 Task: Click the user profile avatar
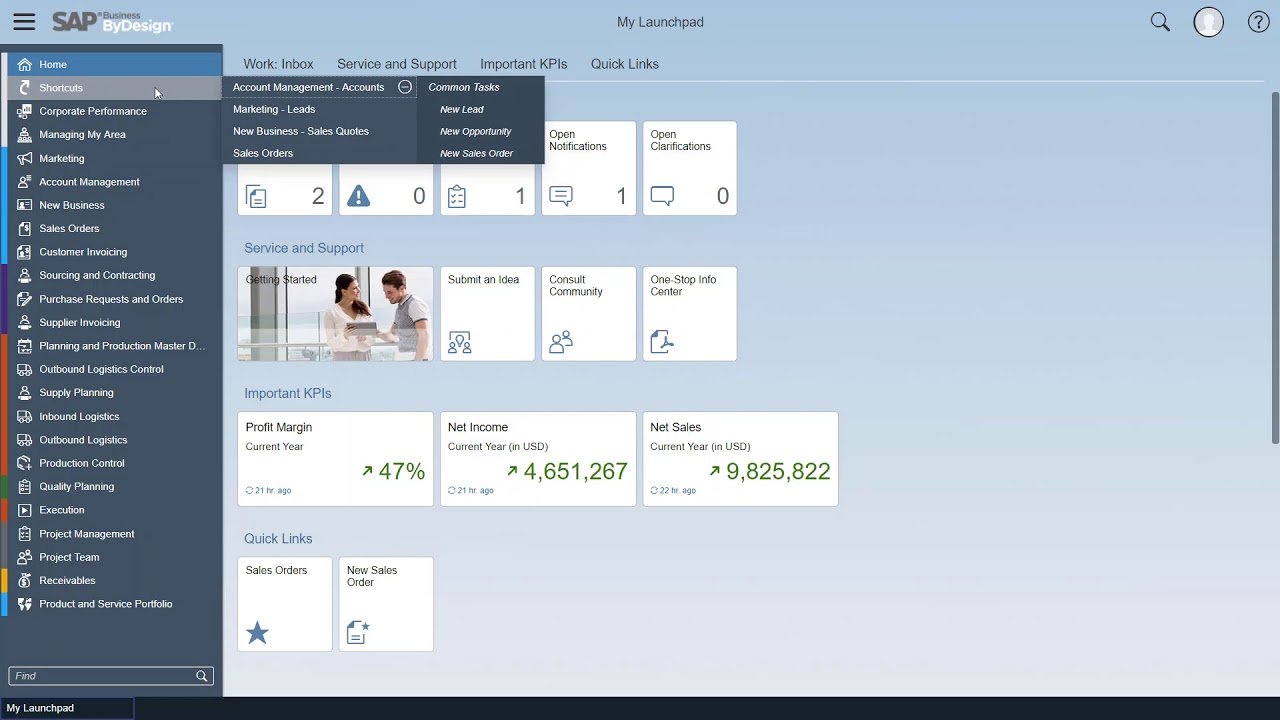[1208, 21]
